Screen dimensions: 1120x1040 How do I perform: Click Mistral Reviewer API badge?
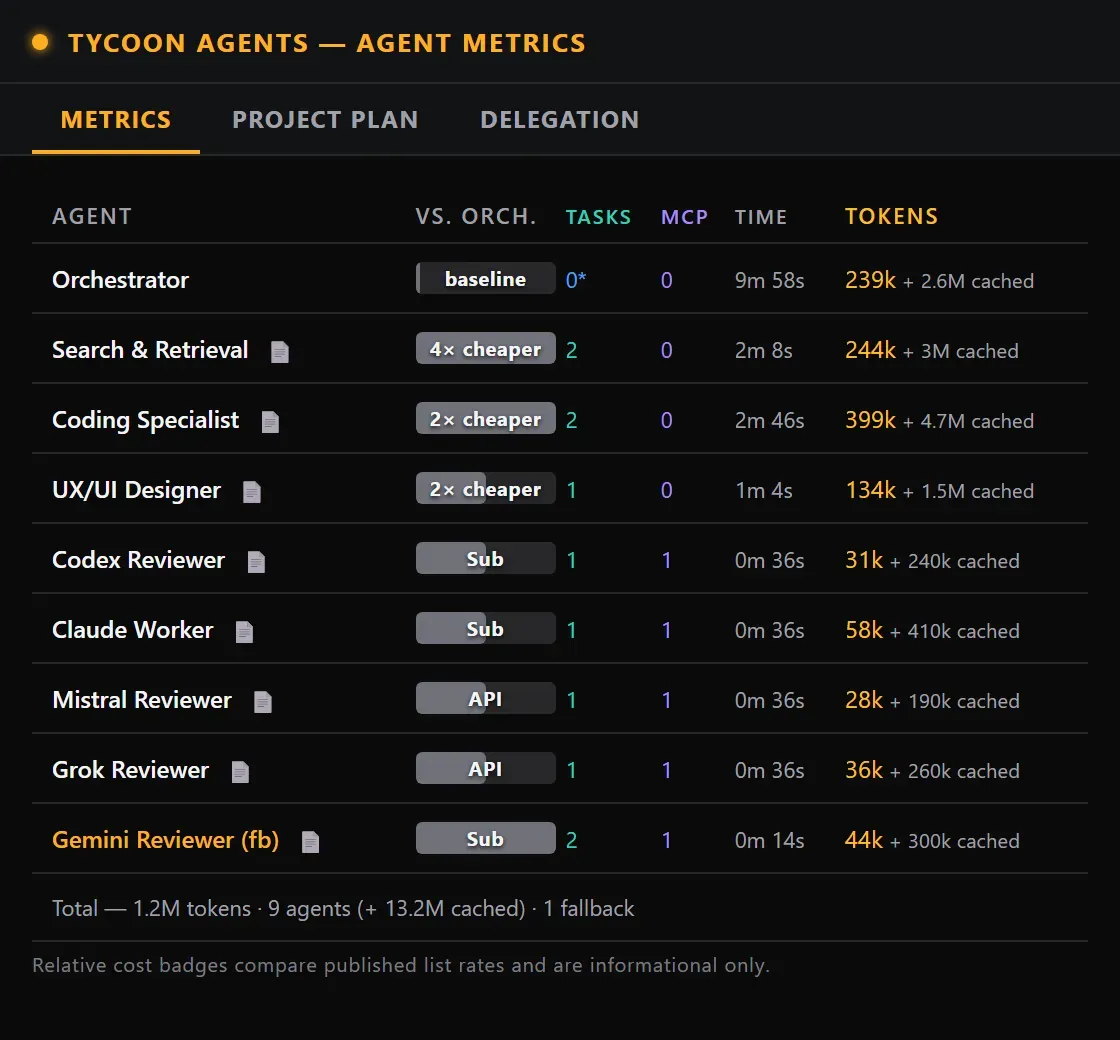(486, 698)
